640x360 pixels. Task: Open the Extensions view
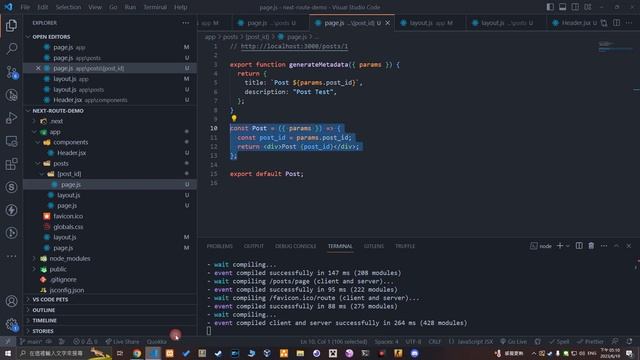(x=11, y=164)
